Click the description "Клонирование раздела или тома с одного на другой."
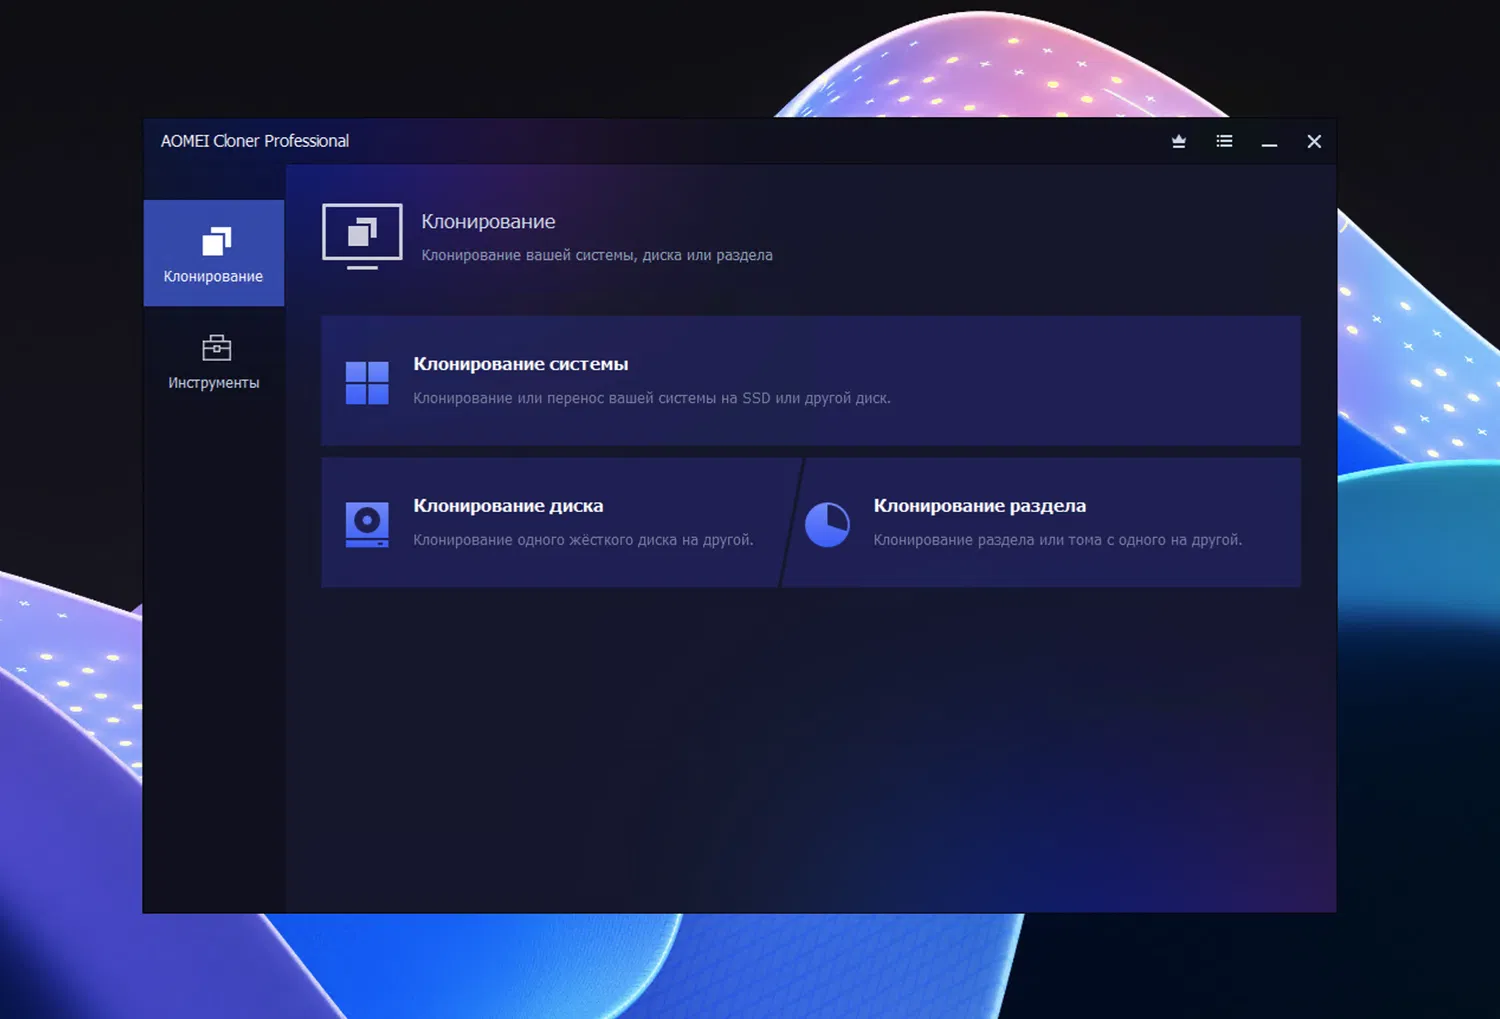 point(1058,540)
